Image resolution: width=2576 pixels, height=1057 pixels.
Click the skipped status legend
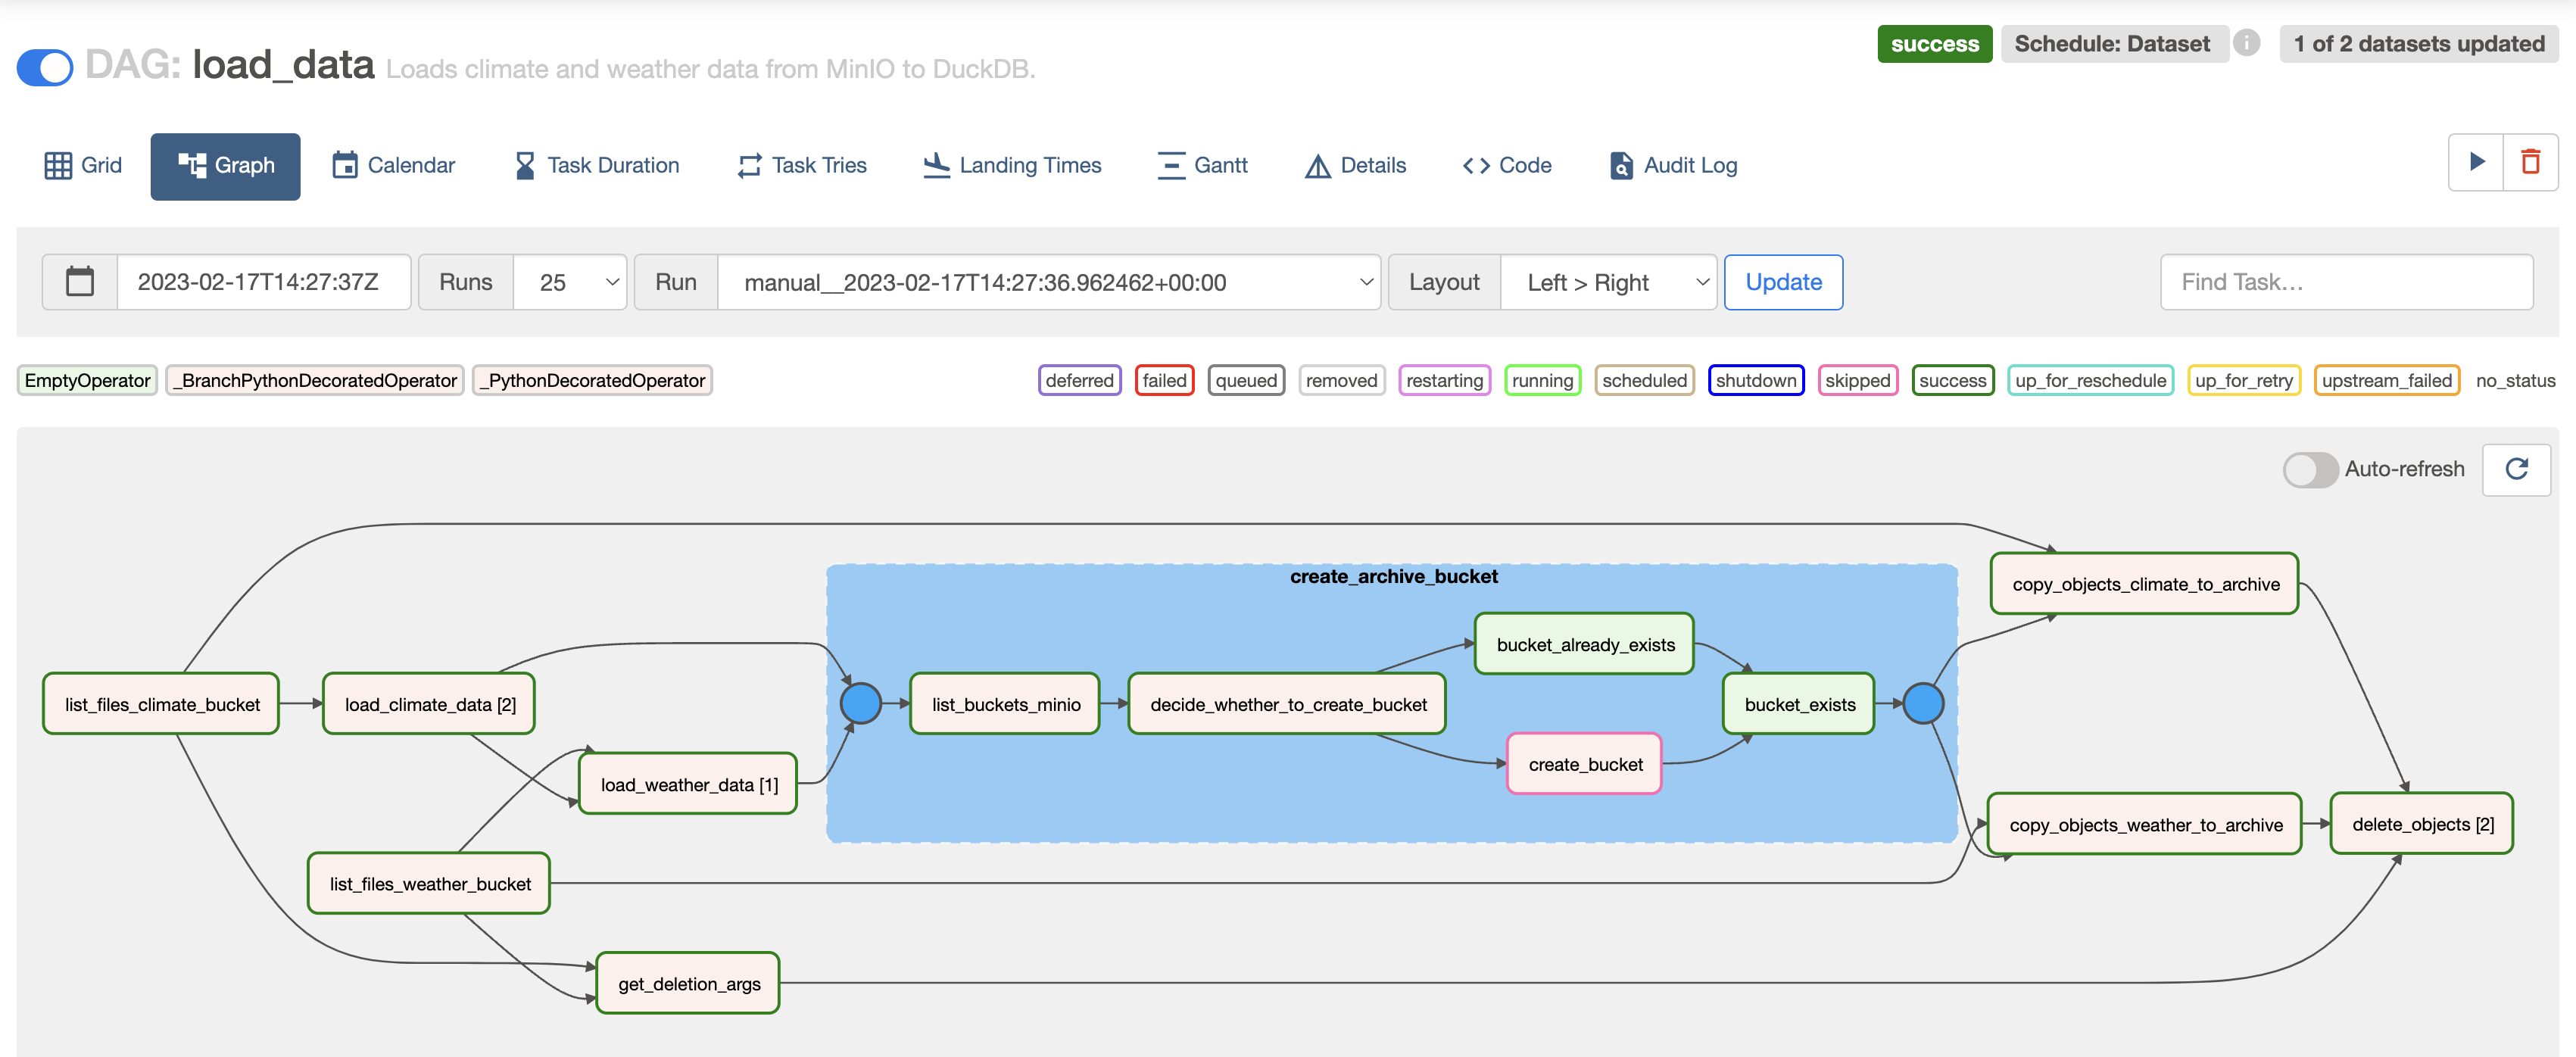(1857, 380)
